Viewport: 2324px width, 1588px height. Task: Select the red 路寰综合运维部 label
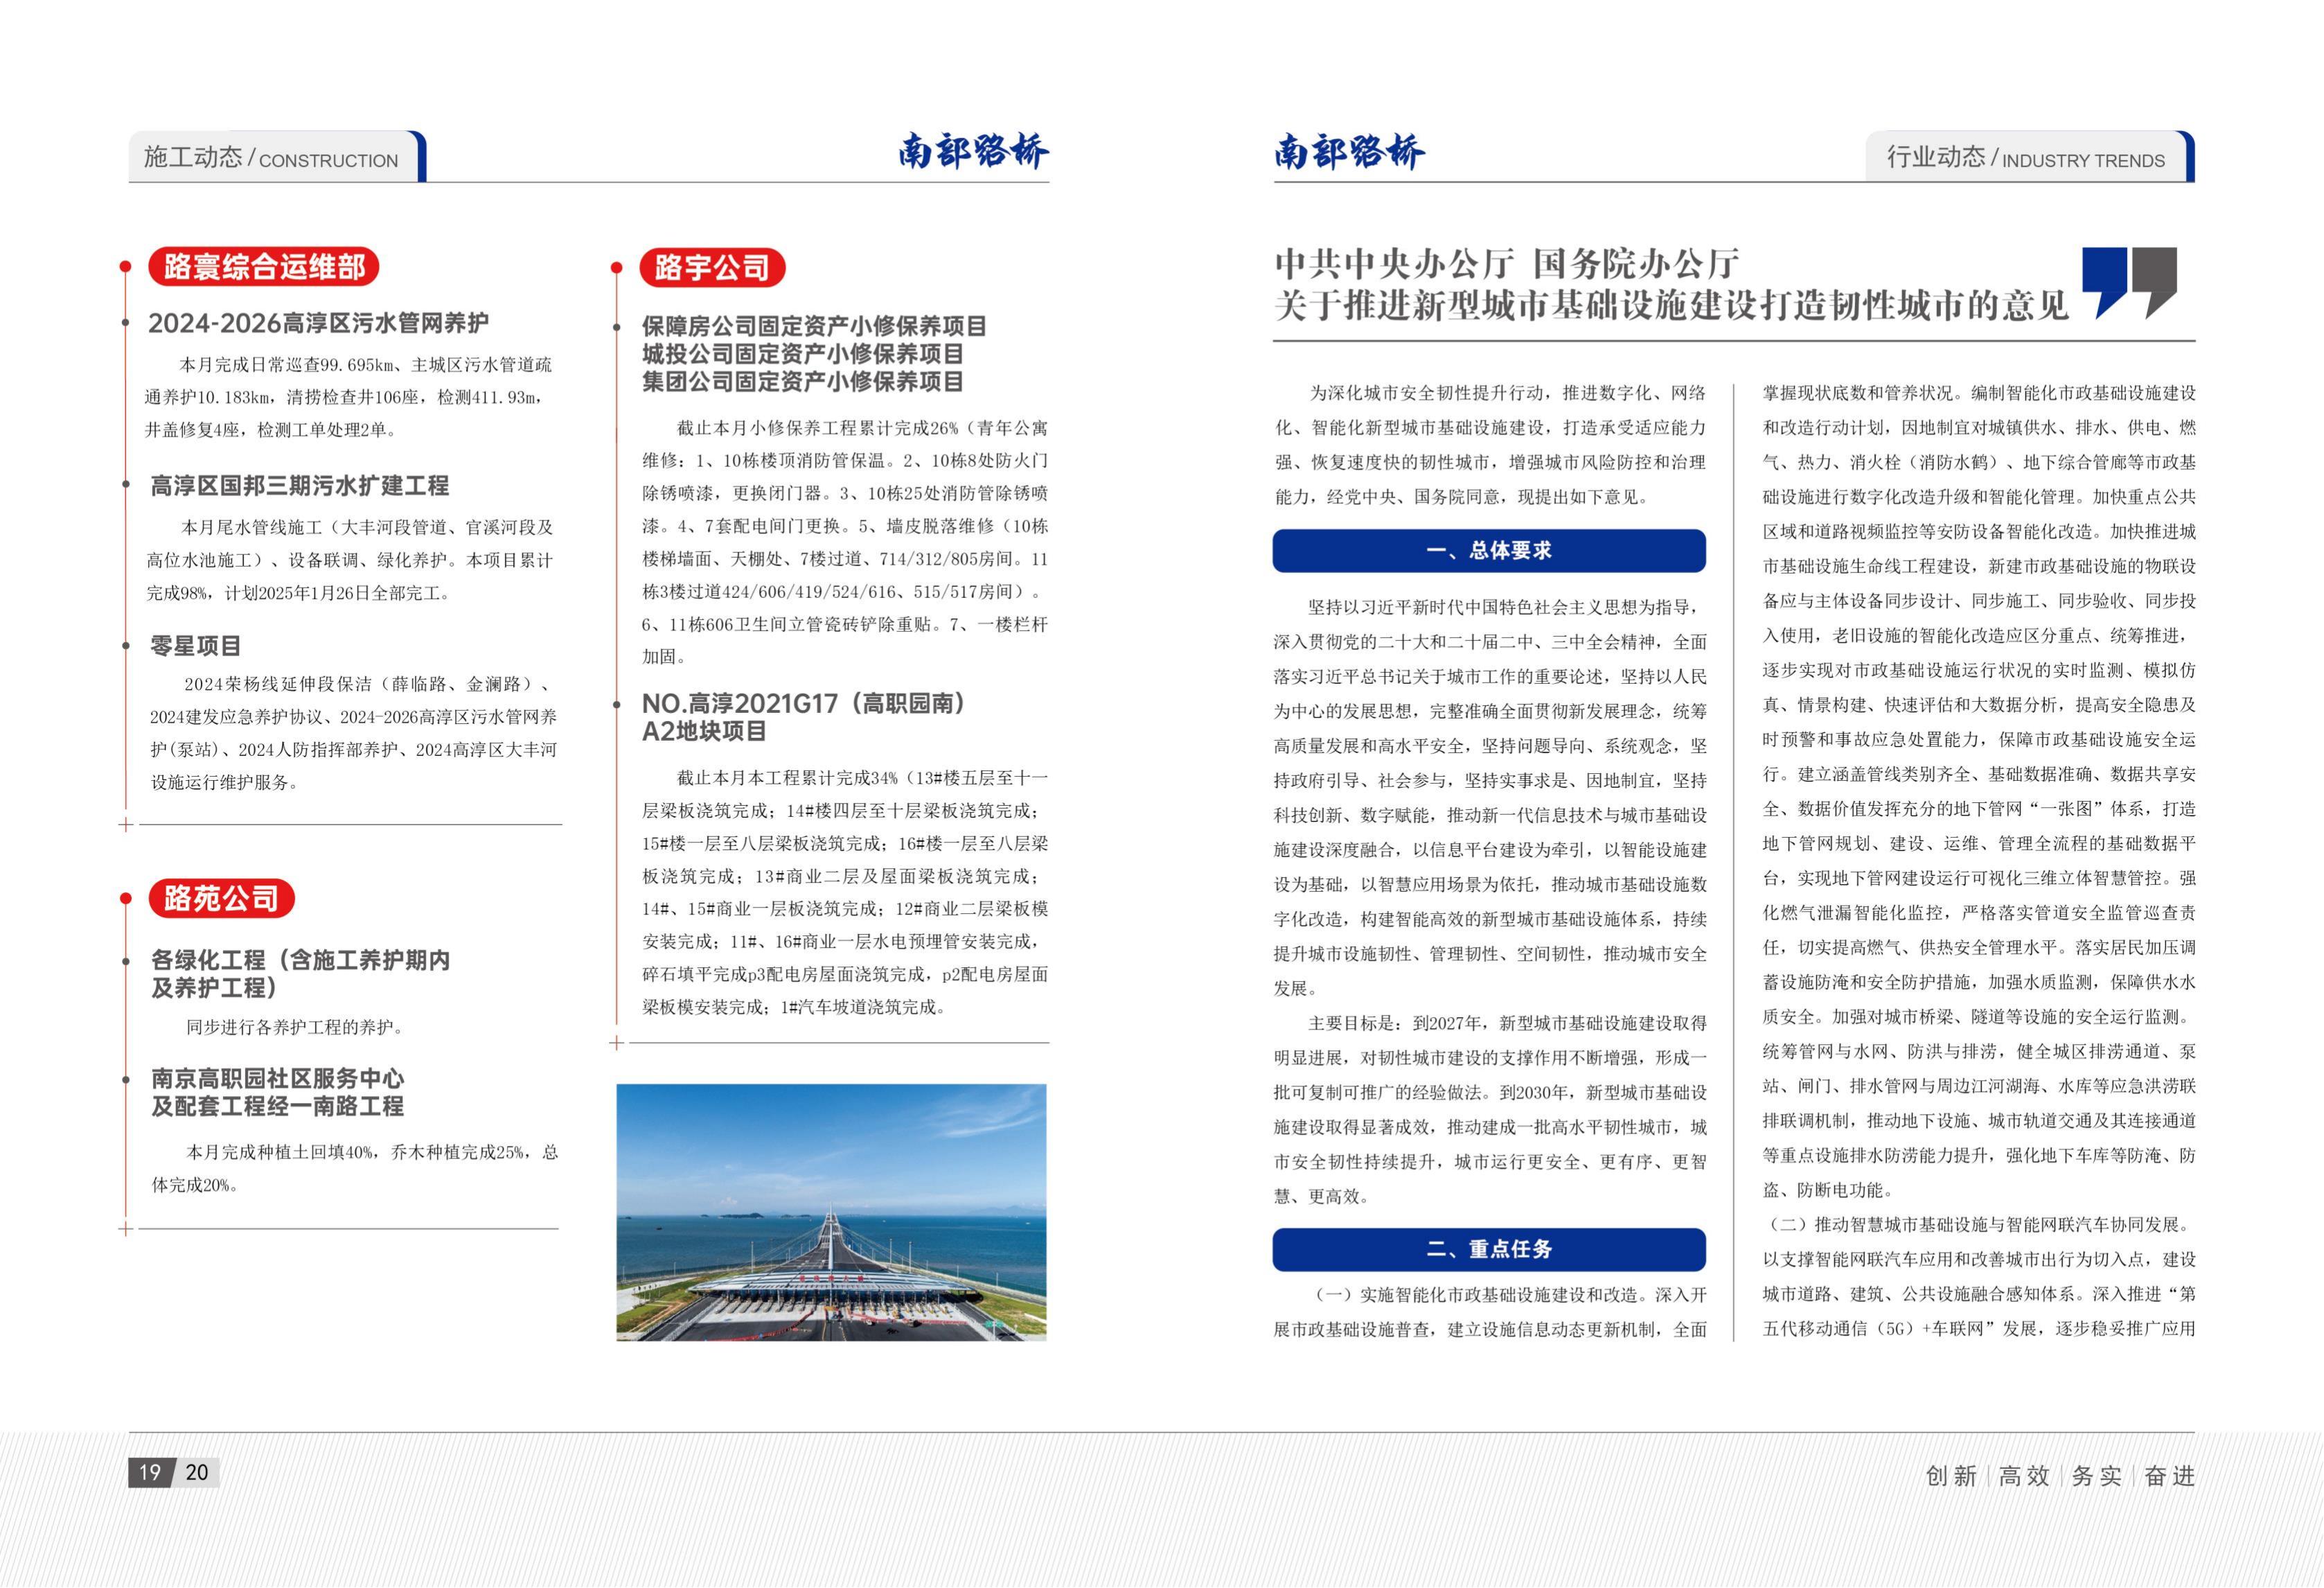264,267
